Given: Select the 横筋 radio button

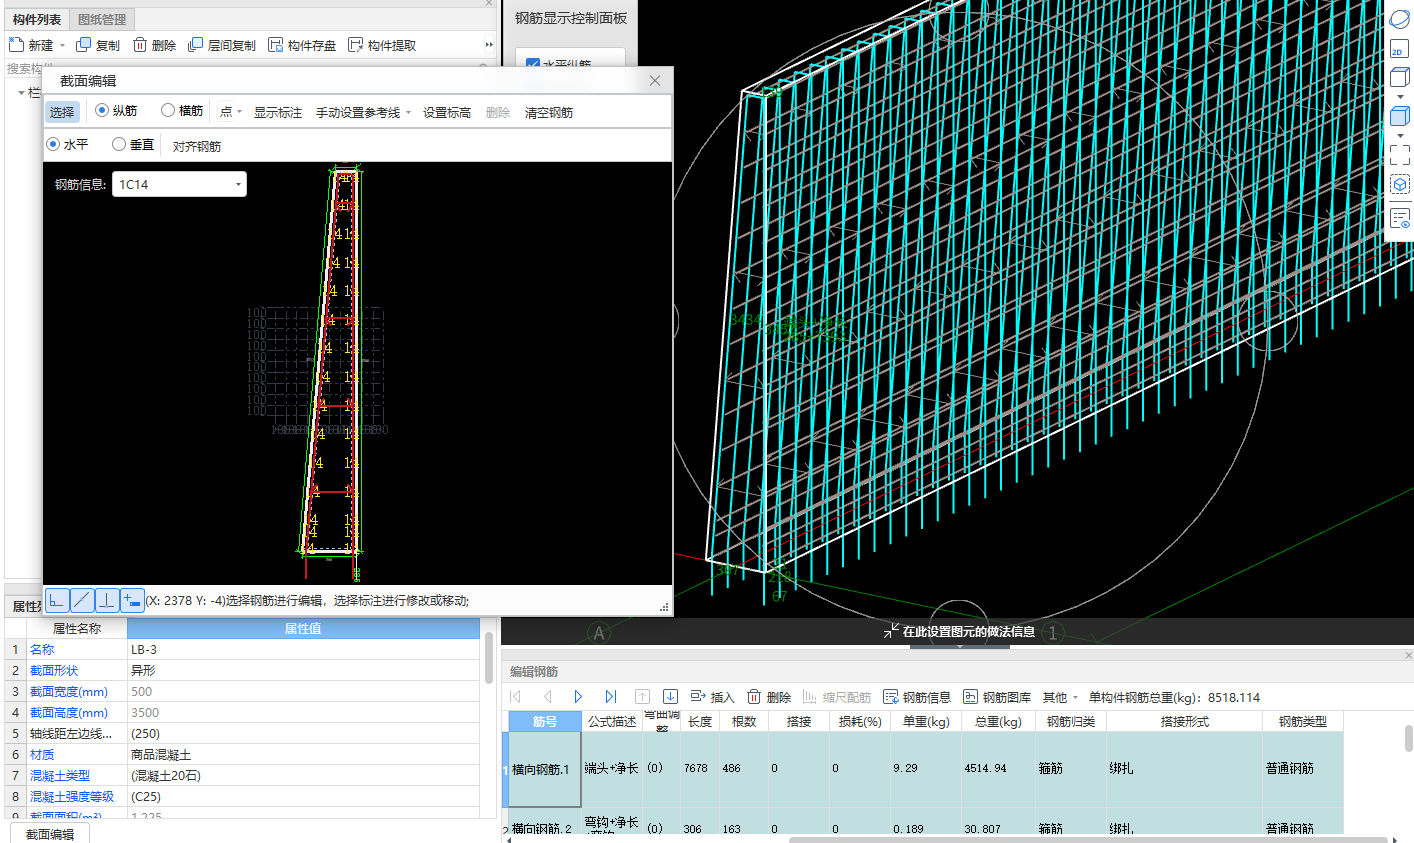Looking at the screenshot, I should coord(168,111).
